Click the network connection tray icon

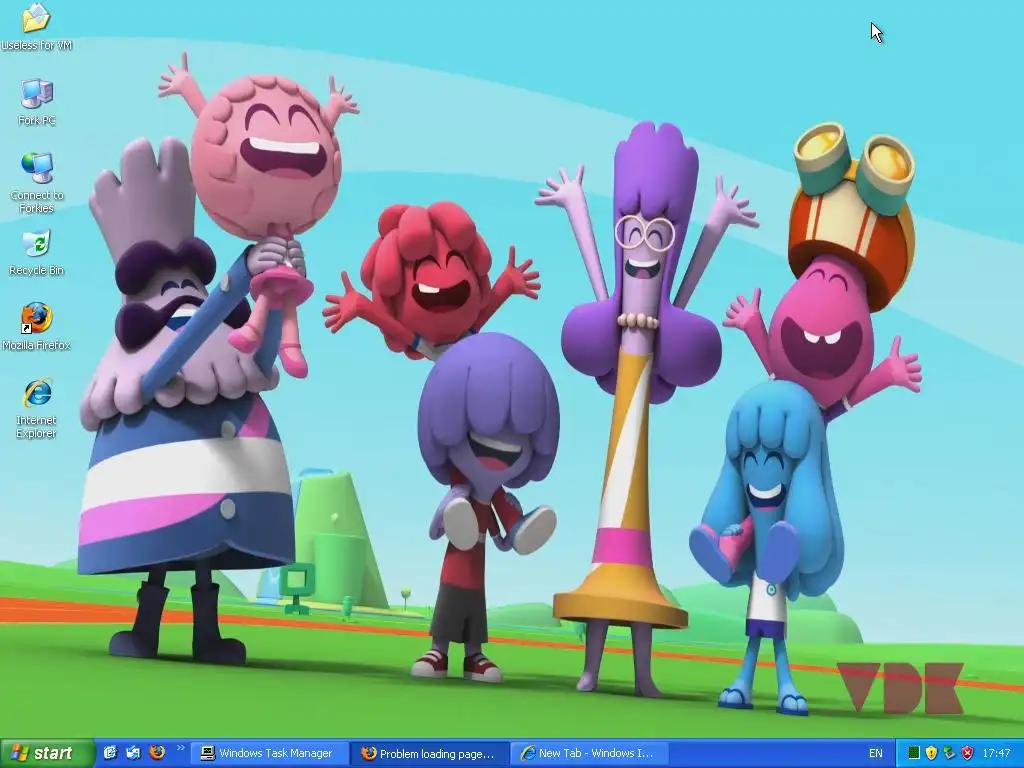pyautogui.click(x=950, y=754)
